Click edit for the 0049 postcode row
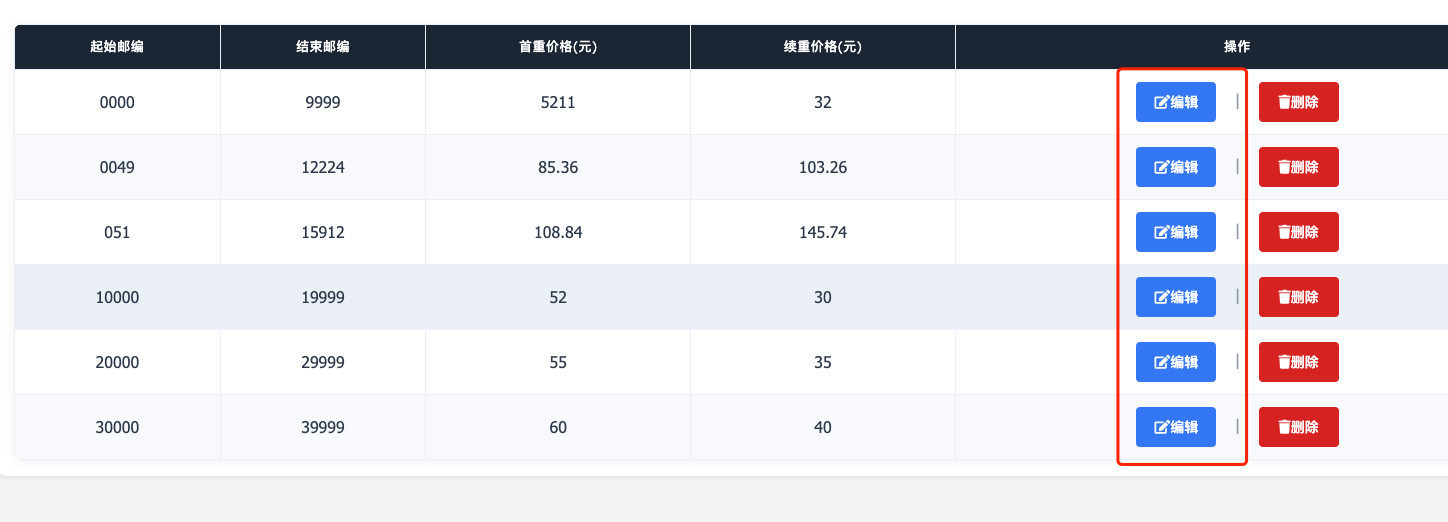 coord(1175,167)
